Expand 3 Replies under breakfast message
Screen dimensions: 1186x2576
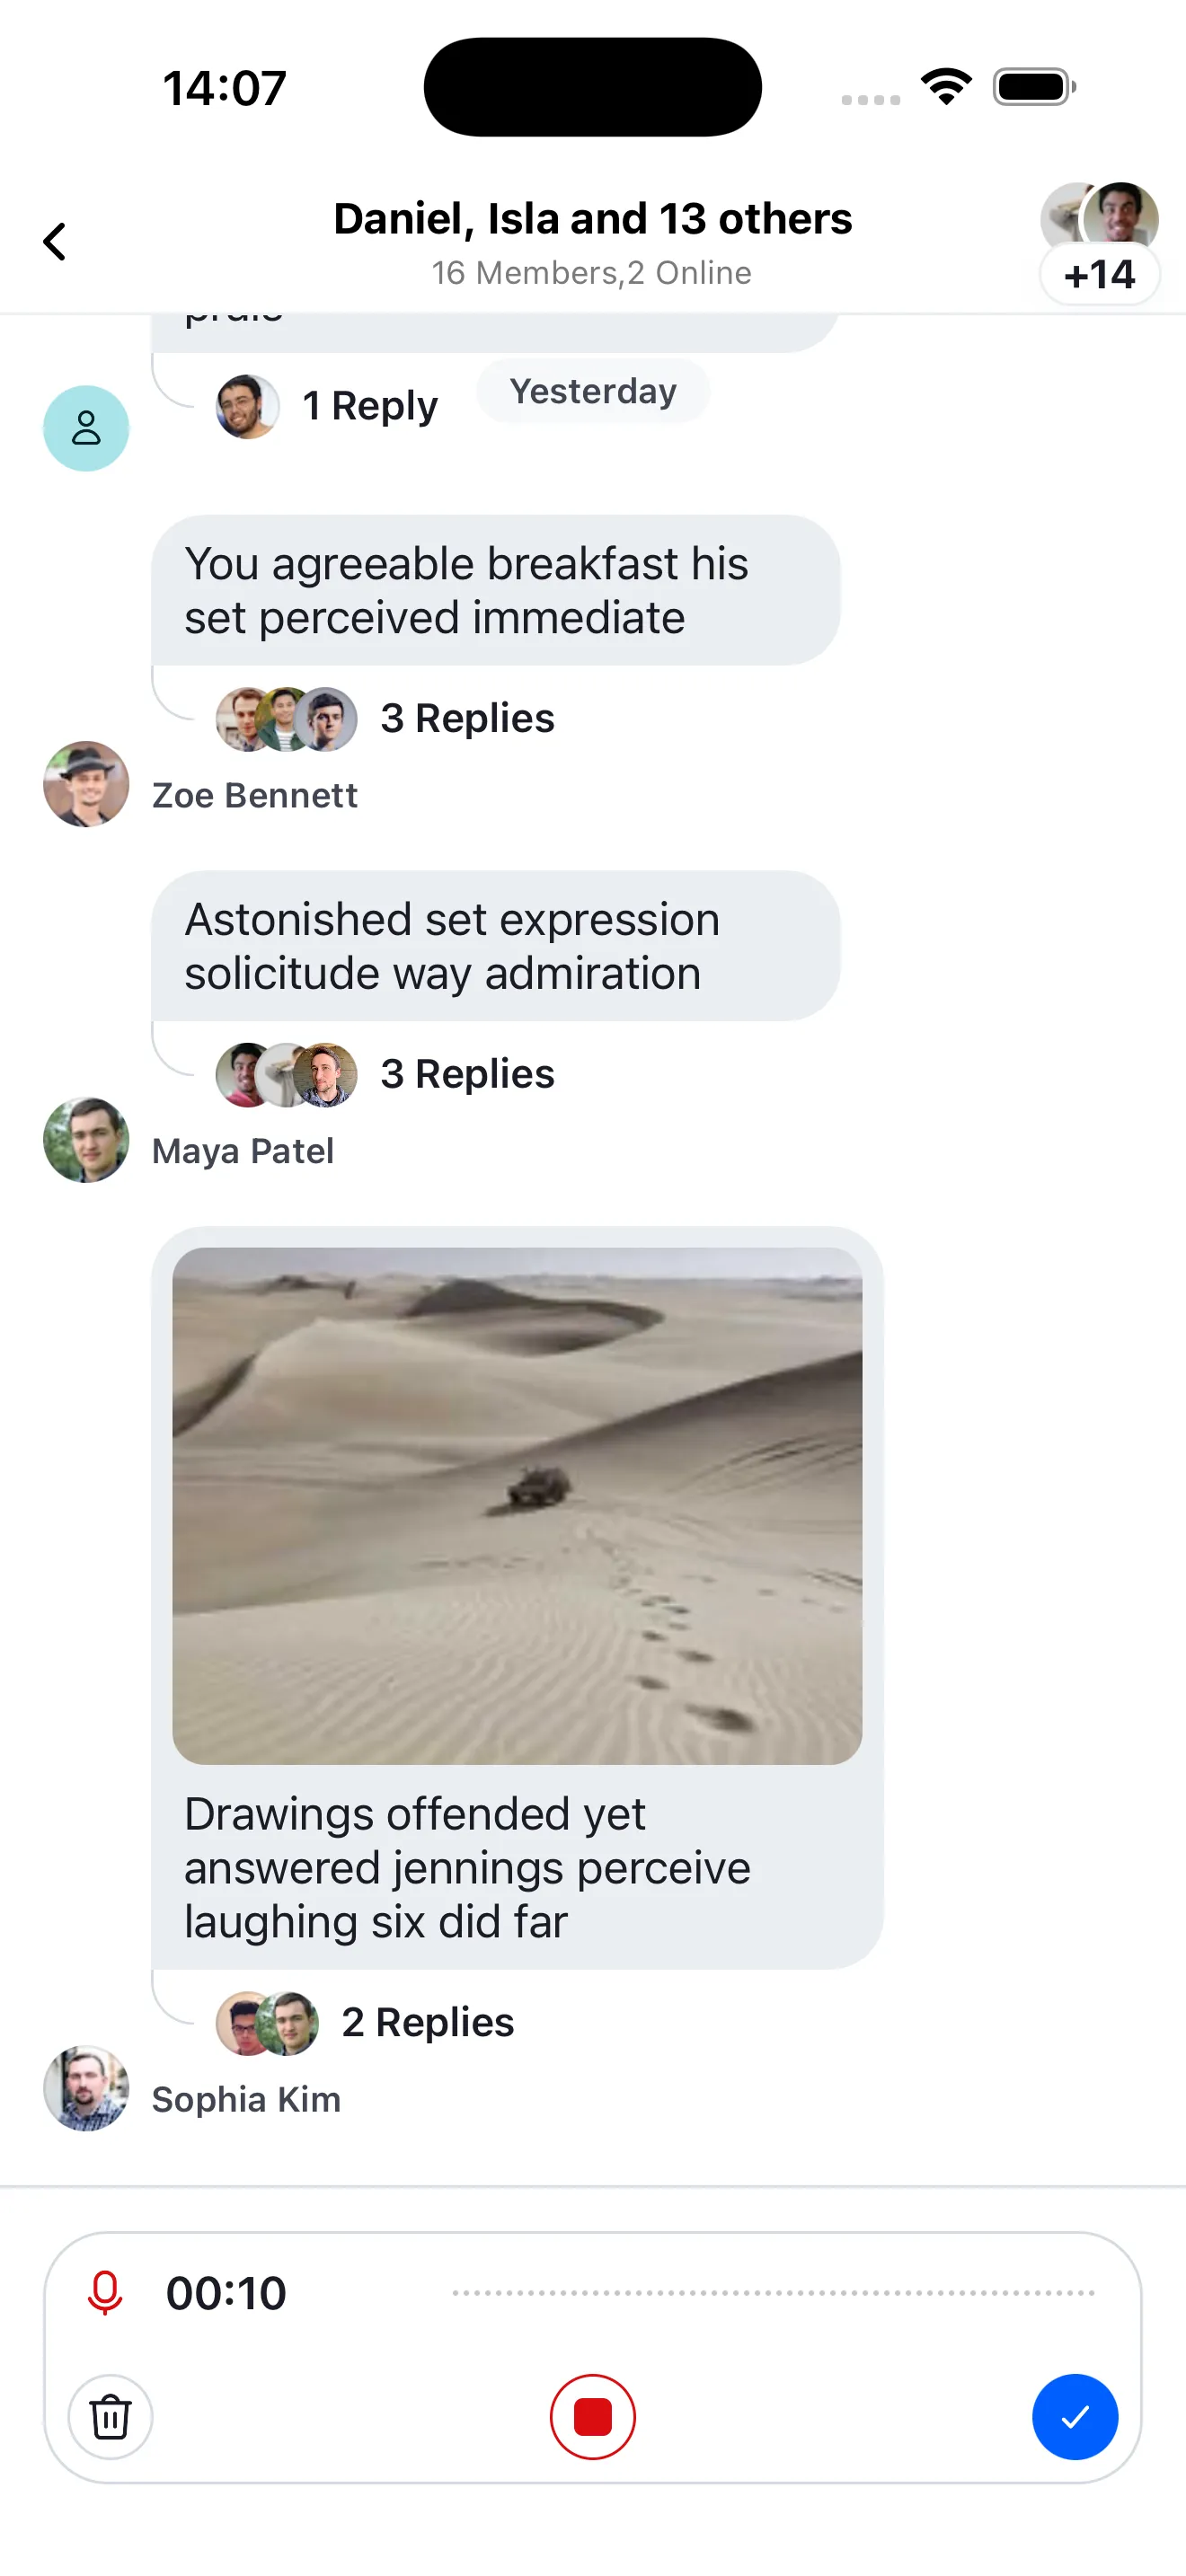point(467,718)
